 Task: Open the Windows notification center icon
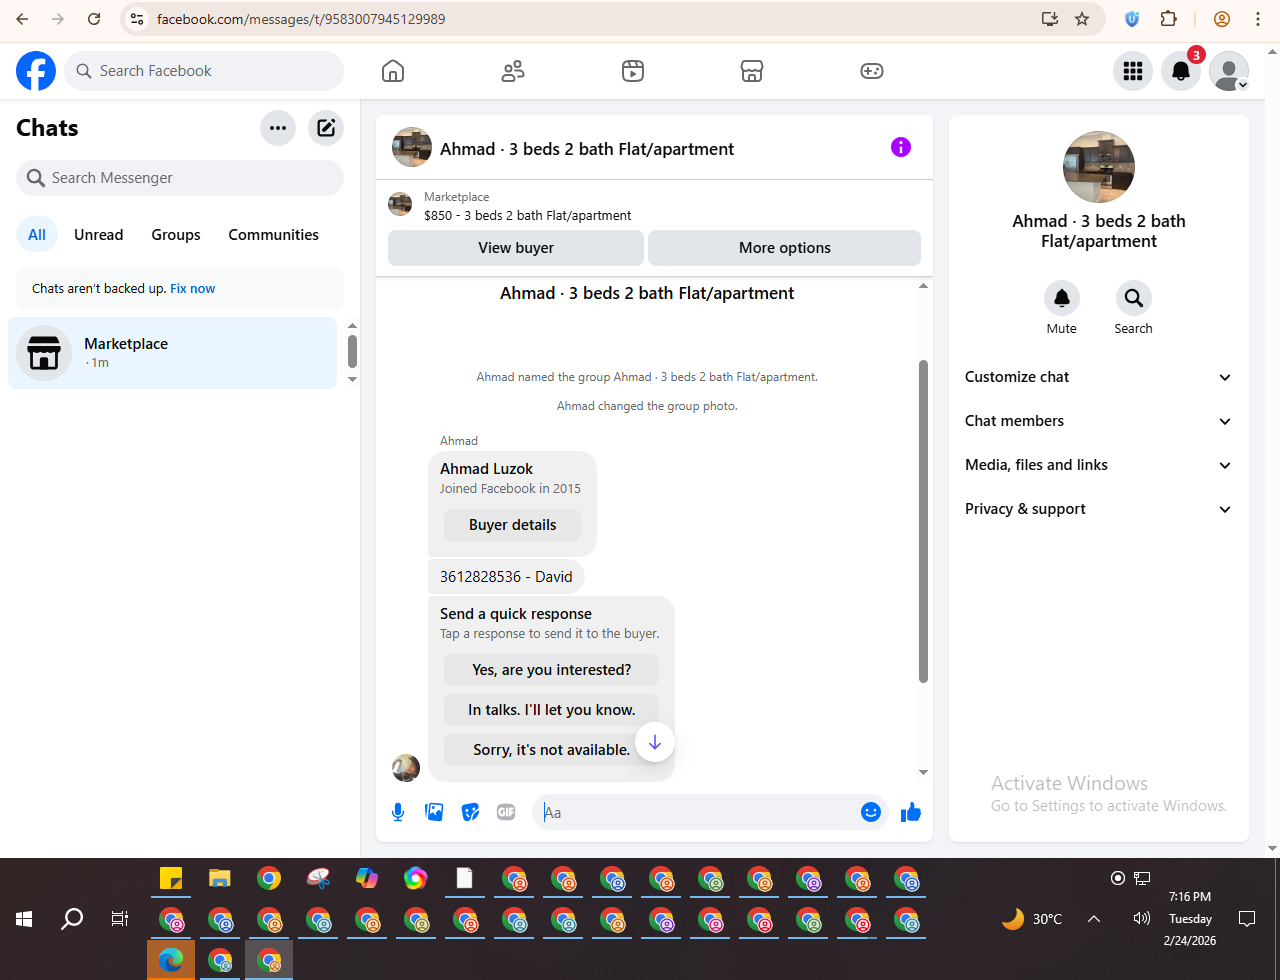(1247, 919)
